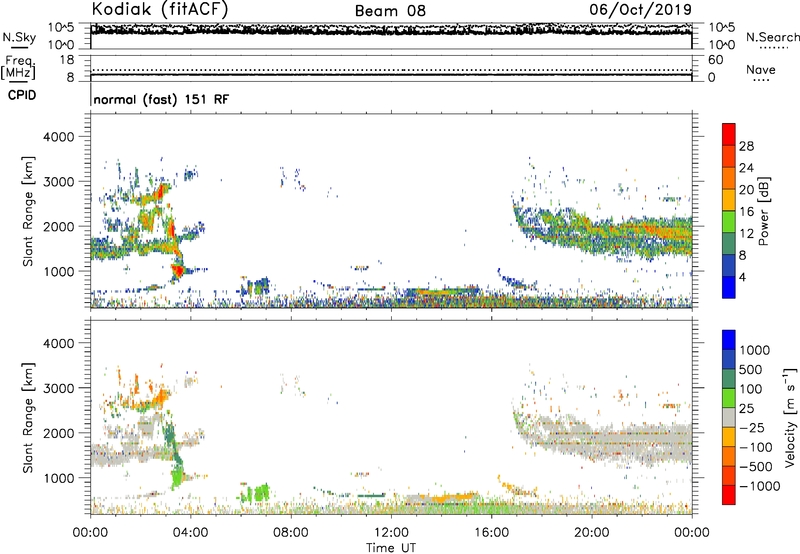Click the "Beam 08" heading

(x=390, y=11)
